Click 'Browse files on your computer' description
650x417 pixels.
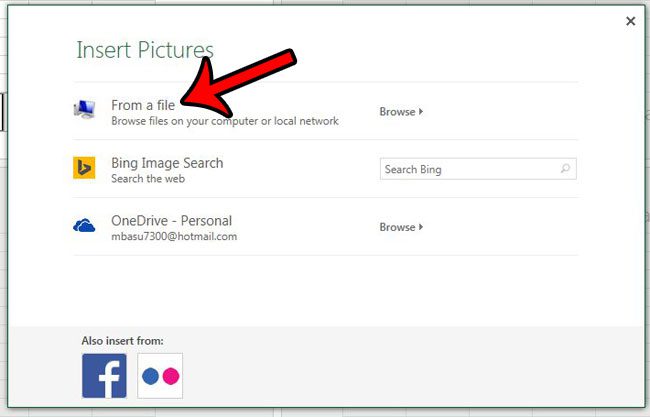[224, 121]
